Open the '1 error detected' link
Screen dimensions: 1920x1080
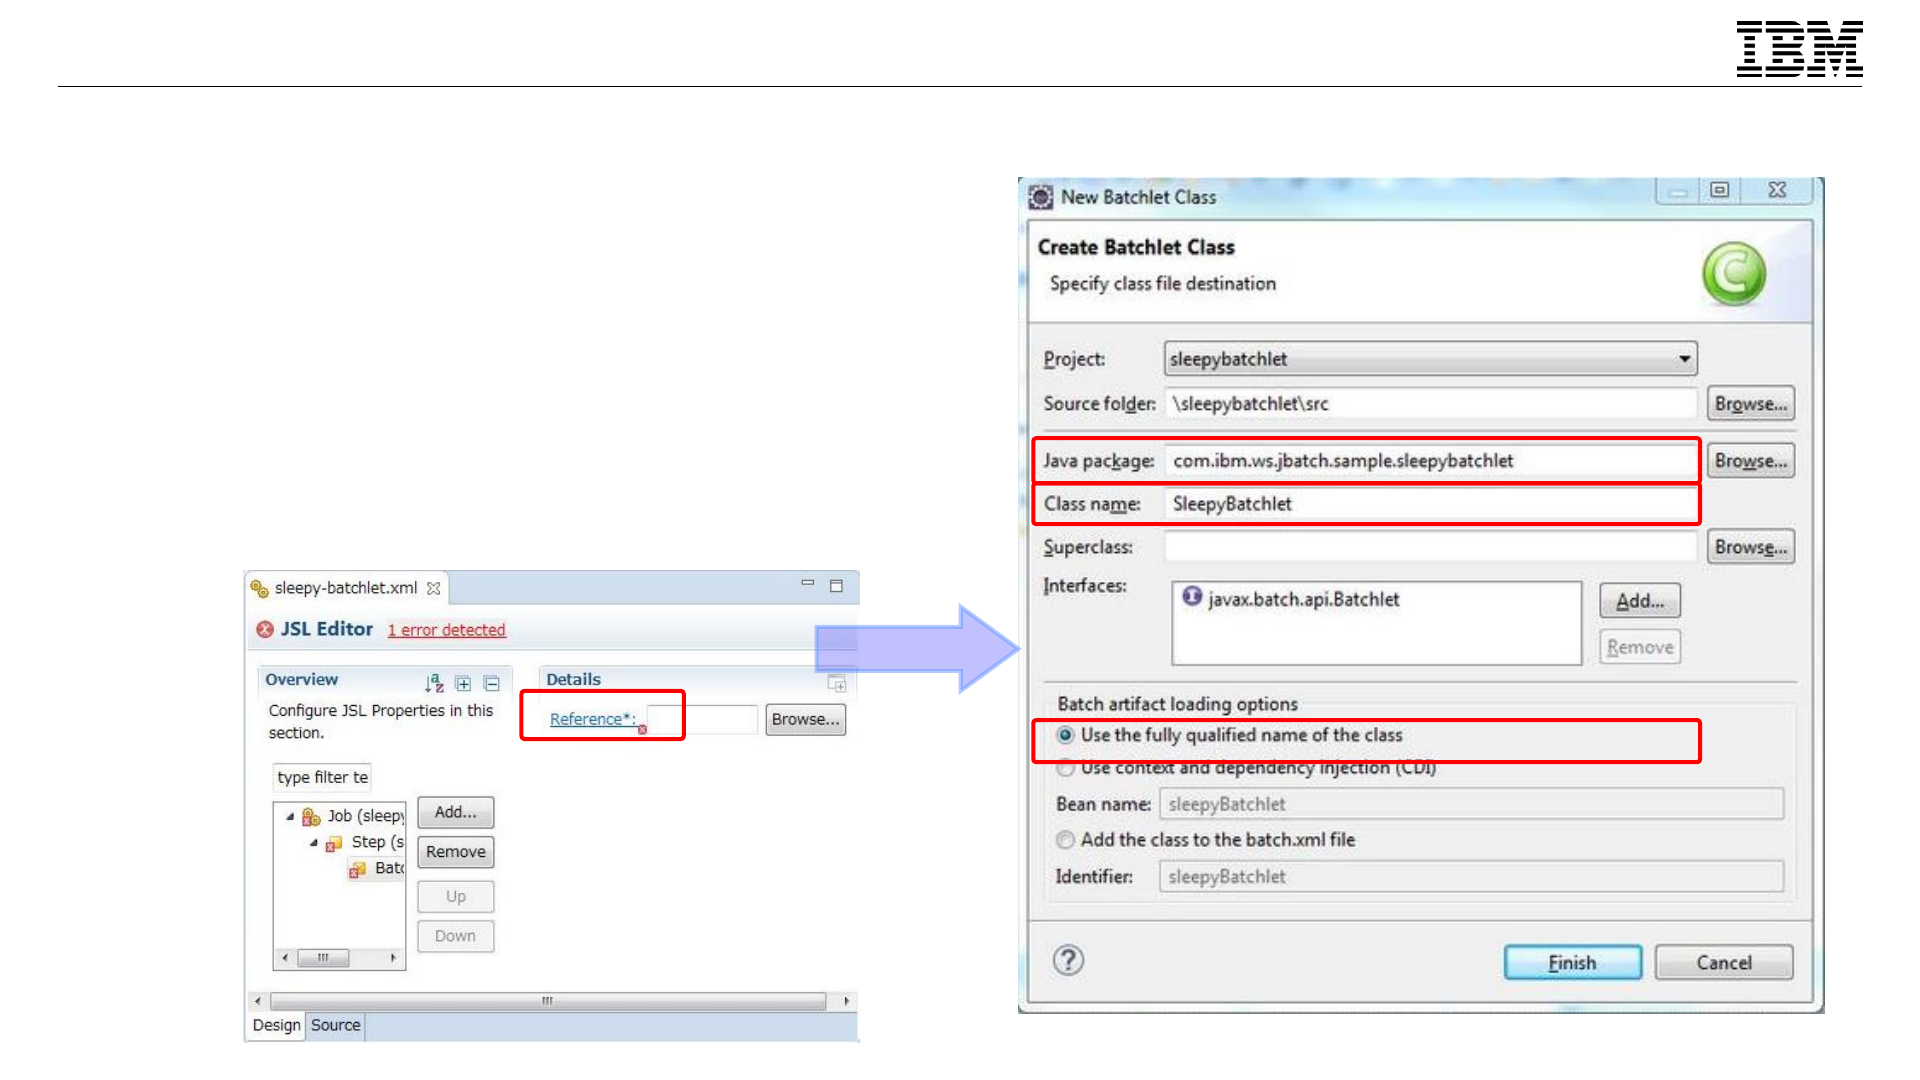pyautogui.click(x=447, y=630)
